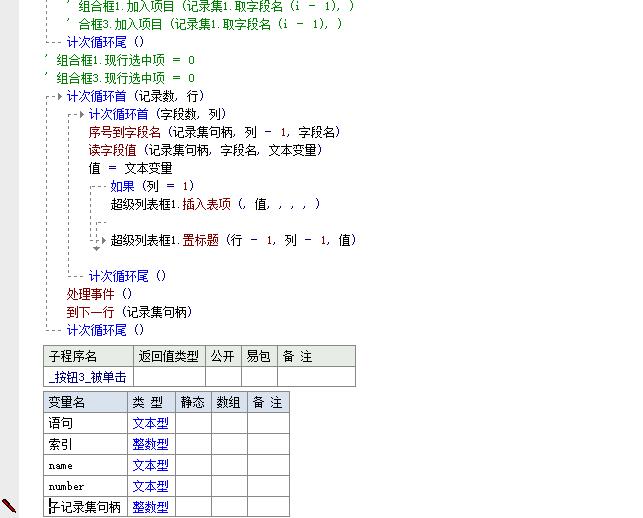Screen dimensions: 643x518
Task: Click the branch arrow before 超级列表框1.置标题
Action: [x=104, y=240]
